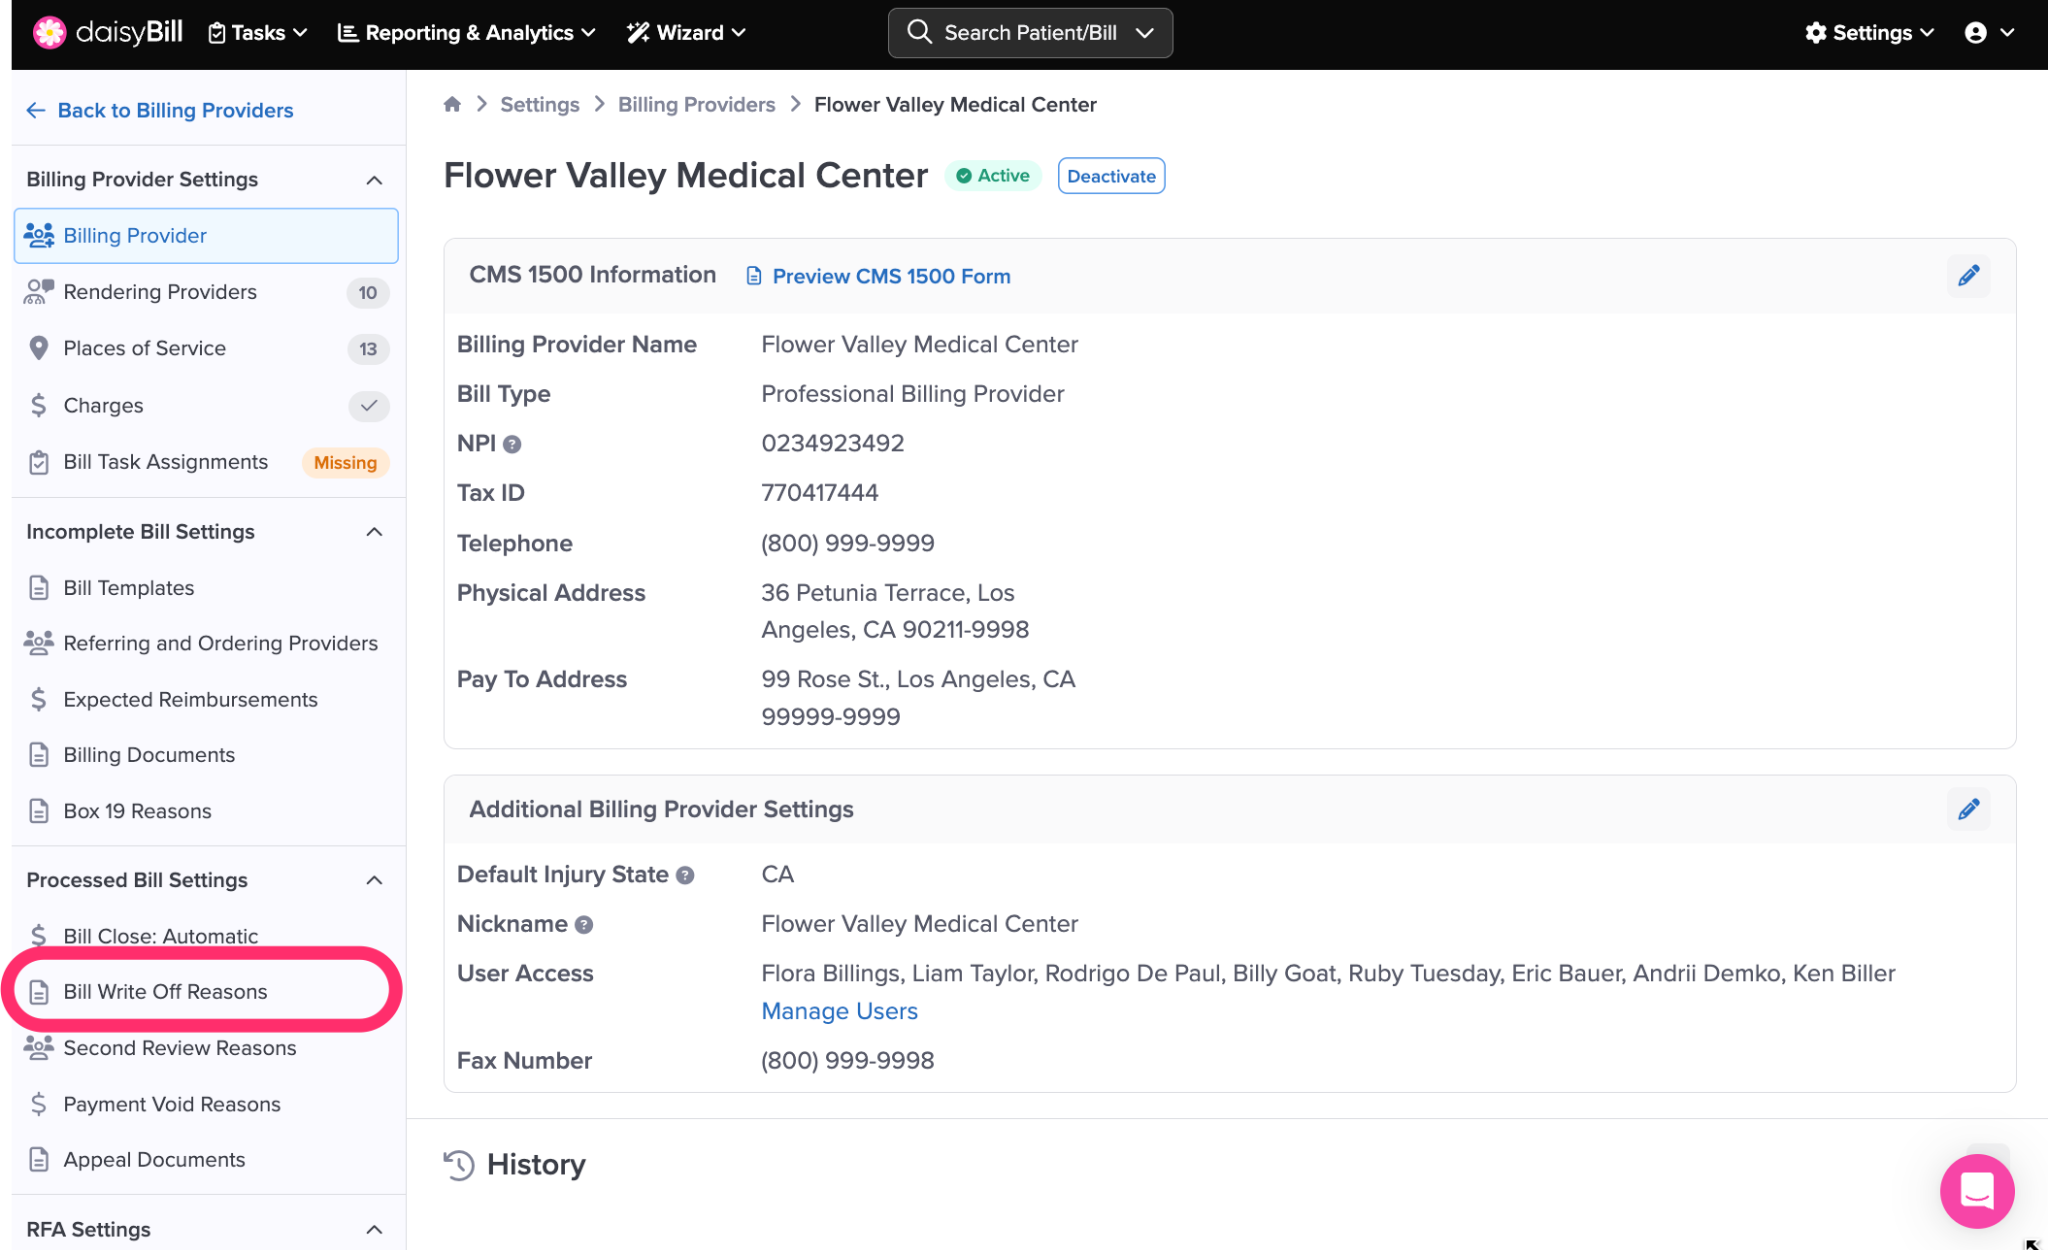Open the Tasks dropdown menu
The height and width of the screenshot is (1250, 2048).
pos(257,33)
